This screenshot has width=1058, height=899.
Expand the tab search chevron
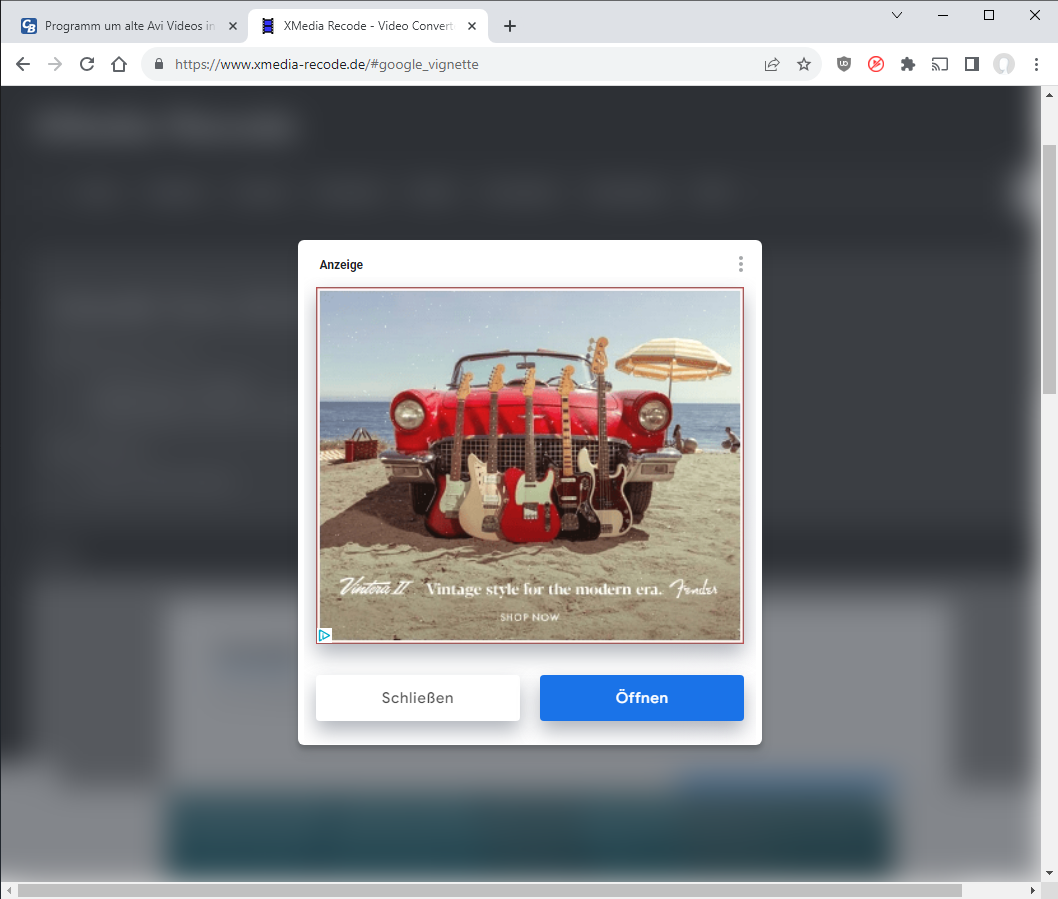tap(897, 15)
